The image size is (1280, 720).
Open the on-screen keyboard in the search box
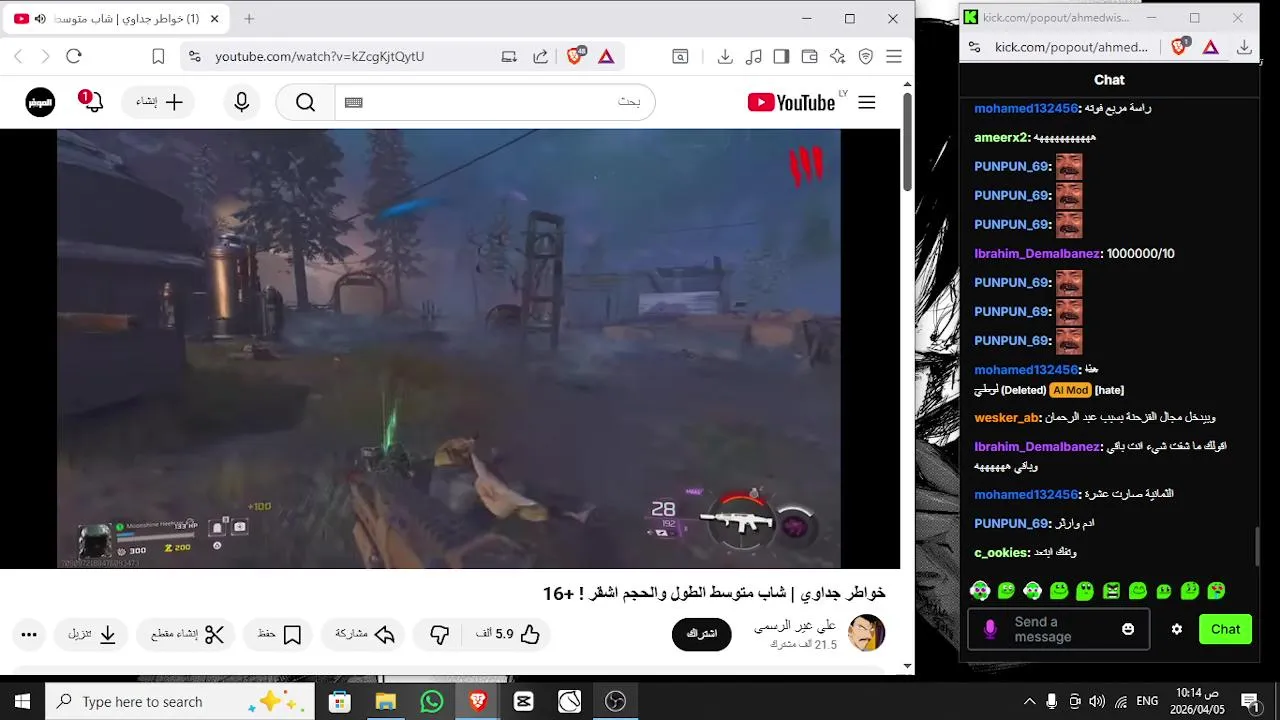click(353, 102)
